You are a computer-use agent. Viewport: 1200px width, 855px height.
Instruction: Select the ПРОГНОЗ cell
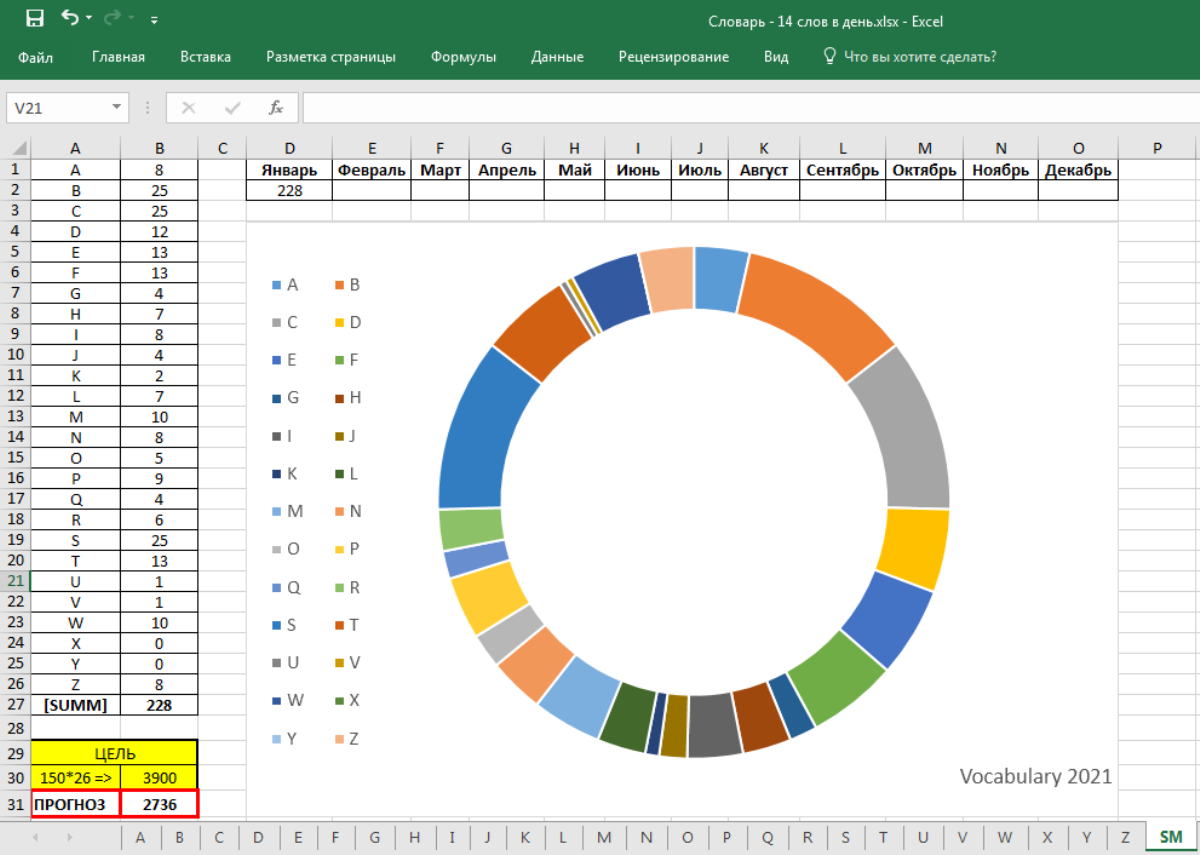click(x=76, y=803)
